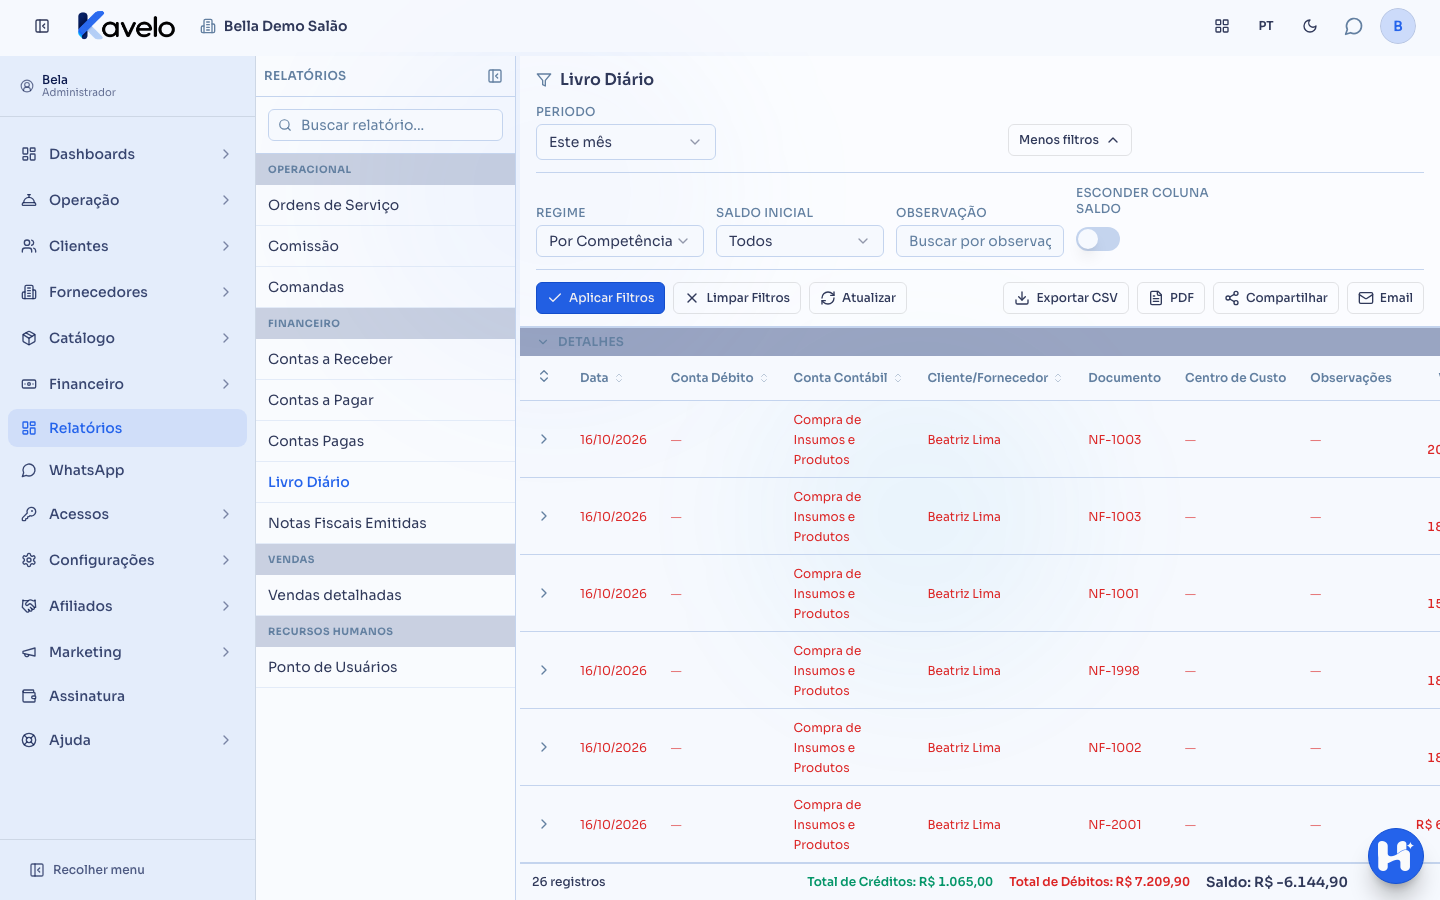
Task: Focus the Observação search field
Action: (980, 241)
